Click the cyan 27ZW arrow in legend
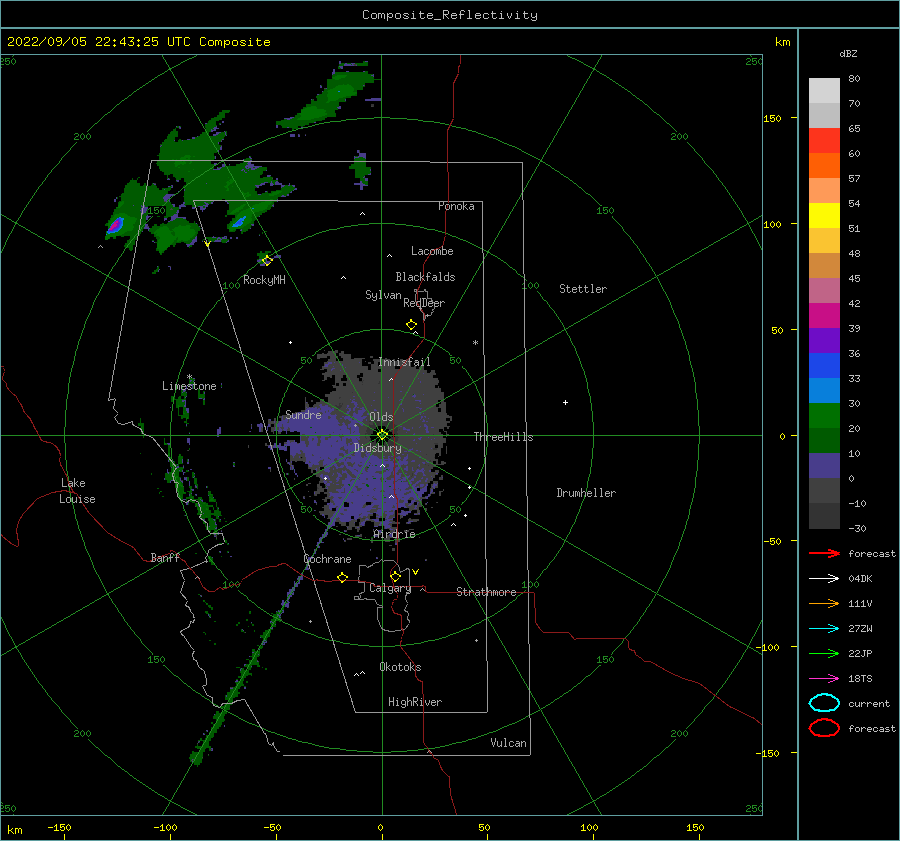Viewport: 900px width, 841px height. (x=824, y=629)
